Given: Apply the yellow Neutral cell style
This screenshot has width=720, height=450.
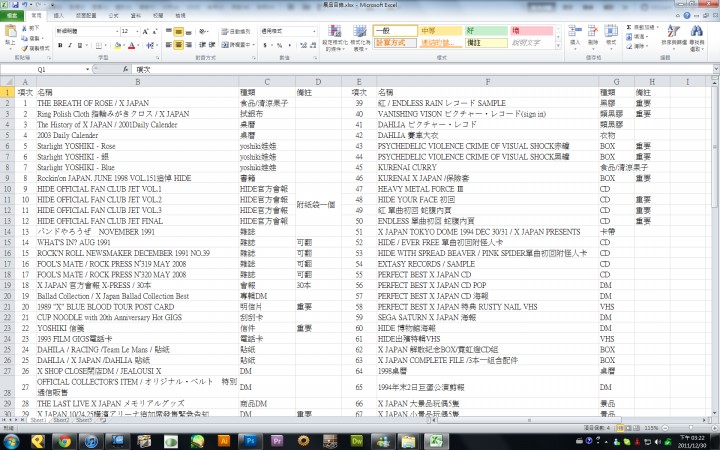Looking at the screenshot, I should point(440,31).
